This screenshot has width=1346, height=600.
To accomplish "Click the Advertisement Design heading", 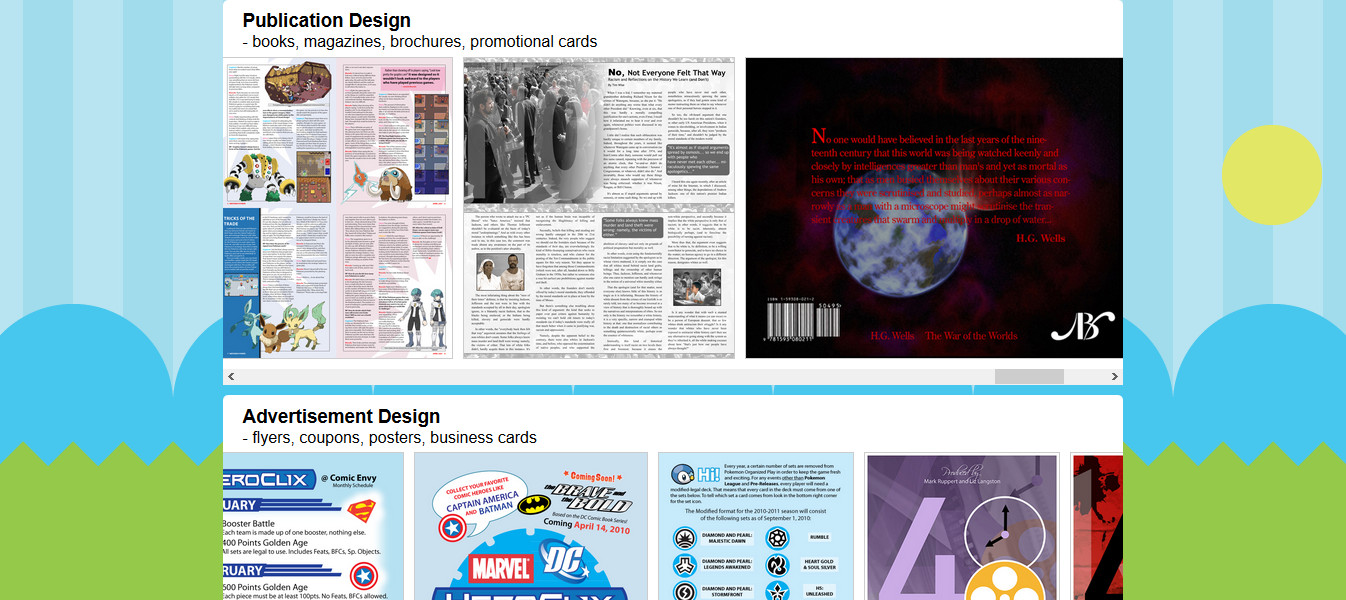I will point(340,416).
